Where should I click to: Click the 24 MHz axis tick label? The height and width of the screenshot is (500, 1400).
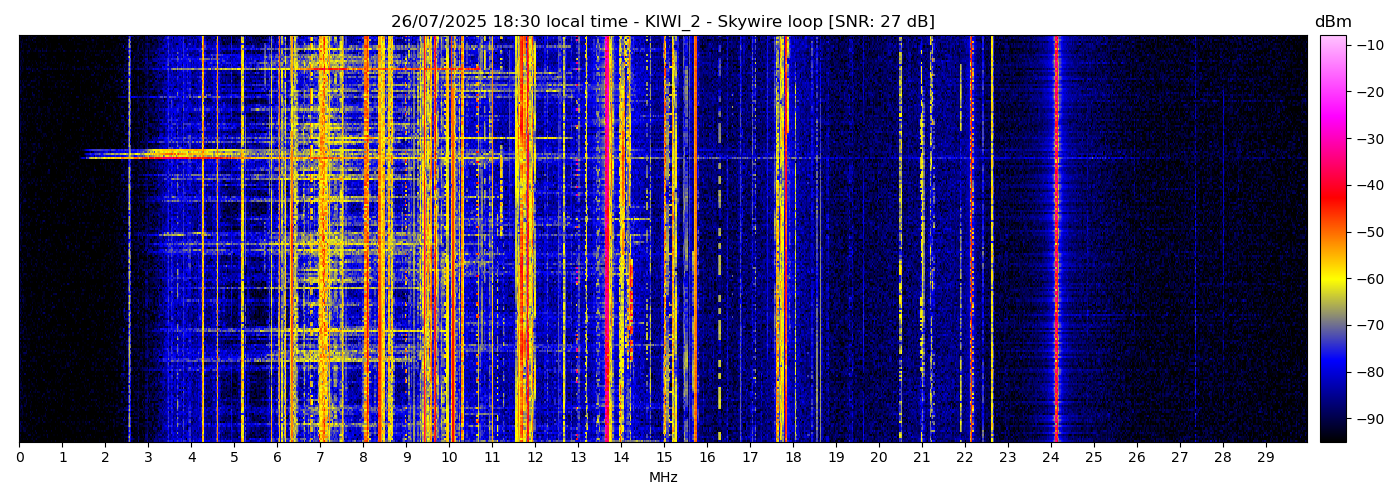pos(1051,458)
